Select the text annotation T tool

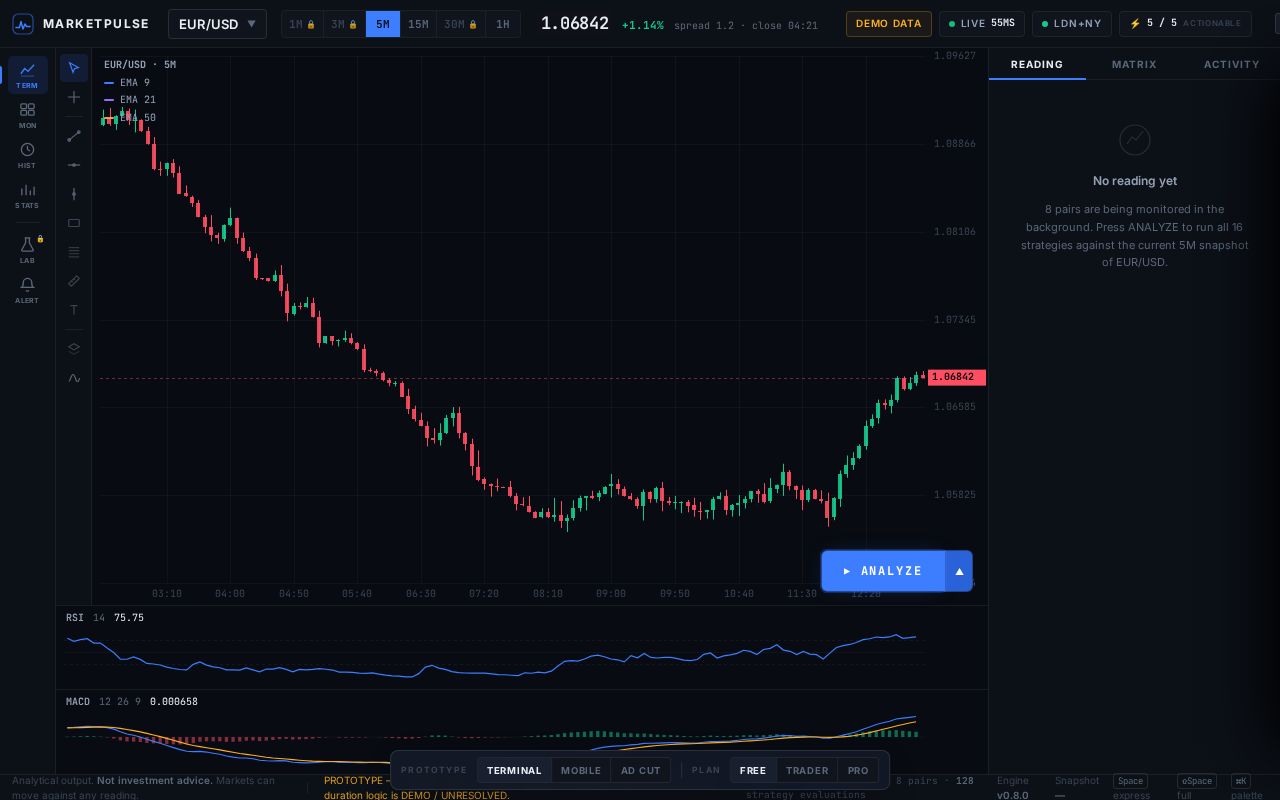(x=74, y=310)
